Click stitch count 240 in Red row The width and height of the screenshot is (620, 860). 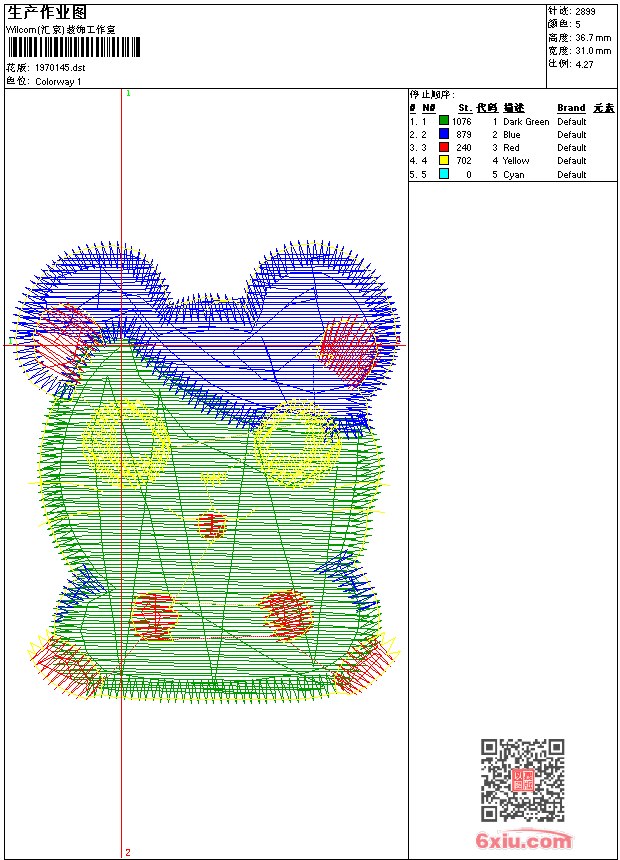(x=464, y=148)
